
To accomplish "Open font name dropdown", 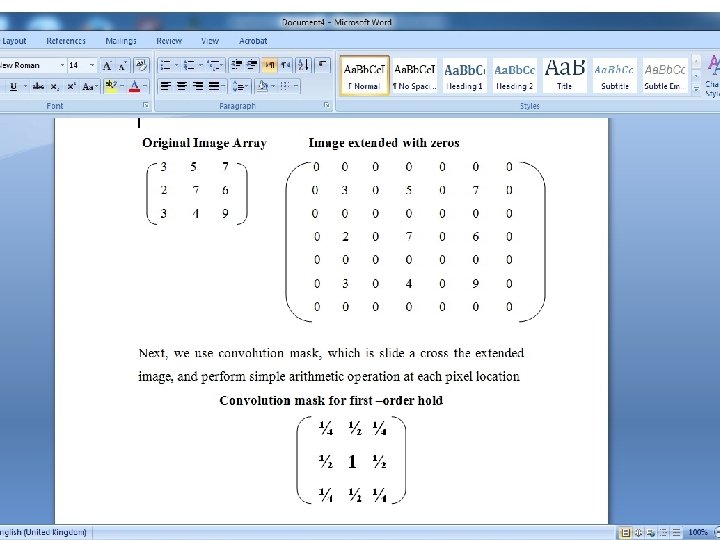I will click(62, 66).
